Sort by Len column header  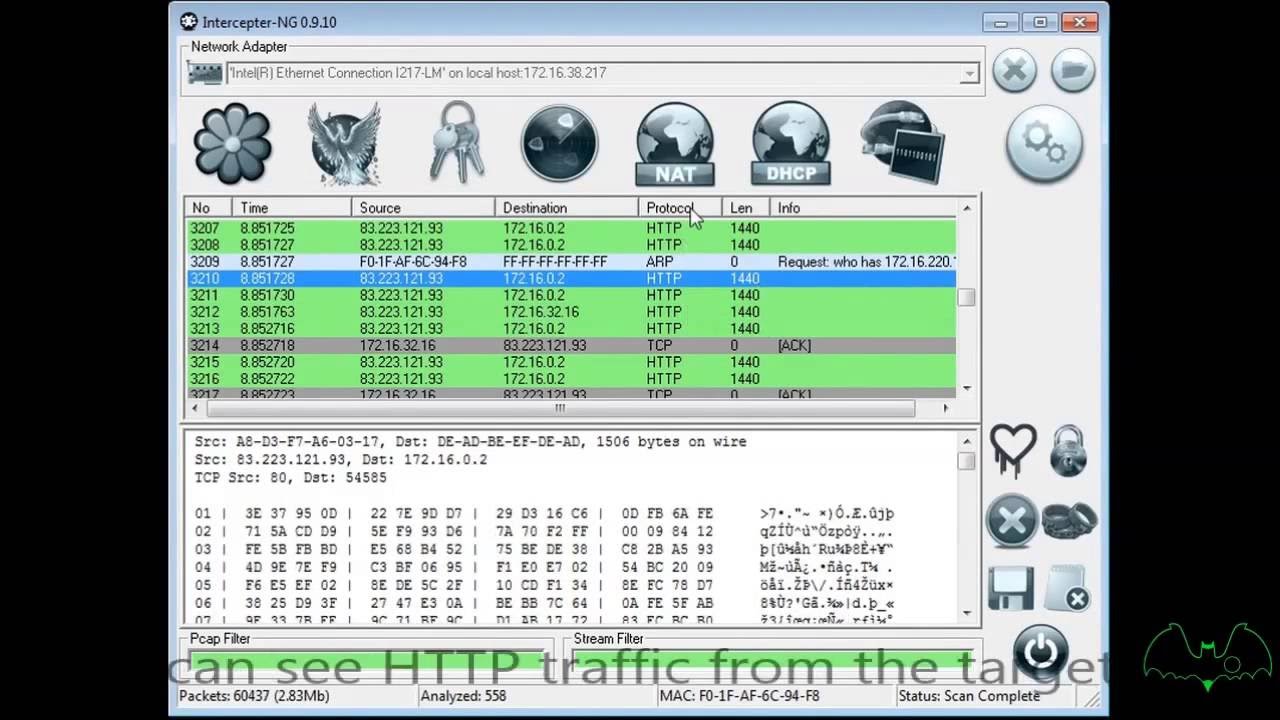(x=746, y=208)
